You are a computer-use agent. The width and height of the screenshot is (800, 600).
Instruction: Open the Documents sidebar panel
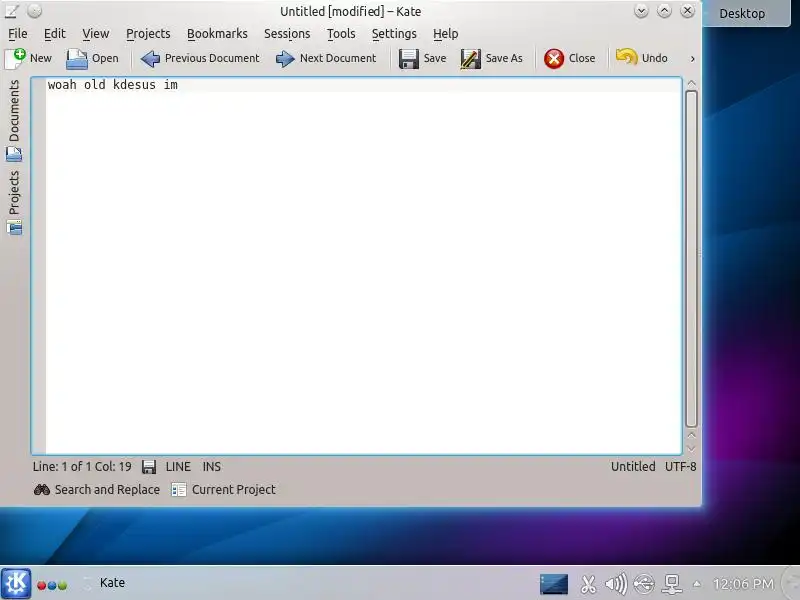pyautogui.click(x=14, y=120)
